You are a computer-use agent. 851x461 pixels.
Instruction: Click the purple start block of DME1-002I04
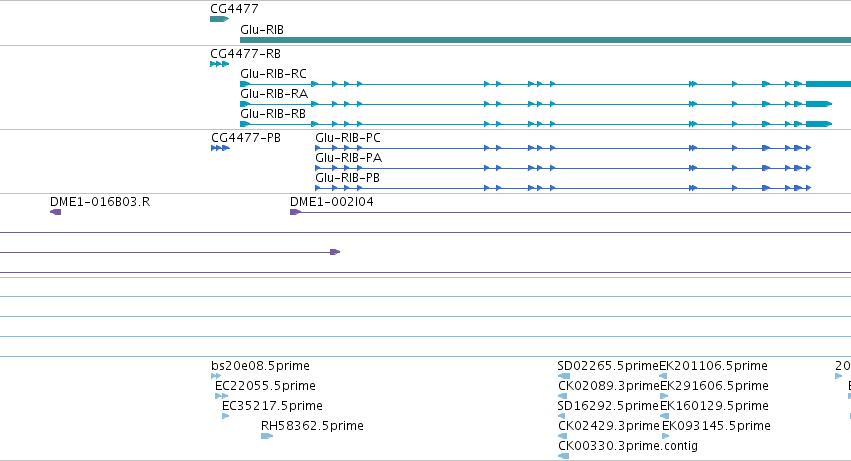click(x=295, y=212)
